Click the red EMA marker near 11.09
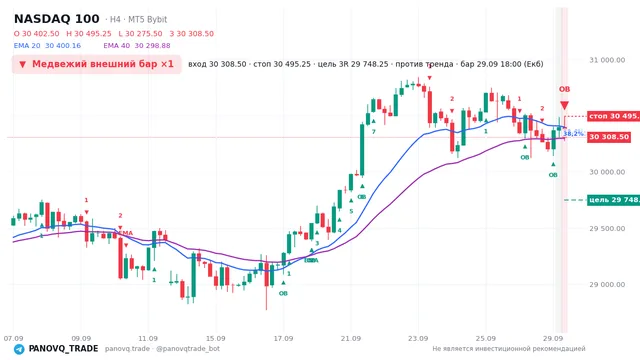This screenshot has height=360, width=640. coord(126,233)
